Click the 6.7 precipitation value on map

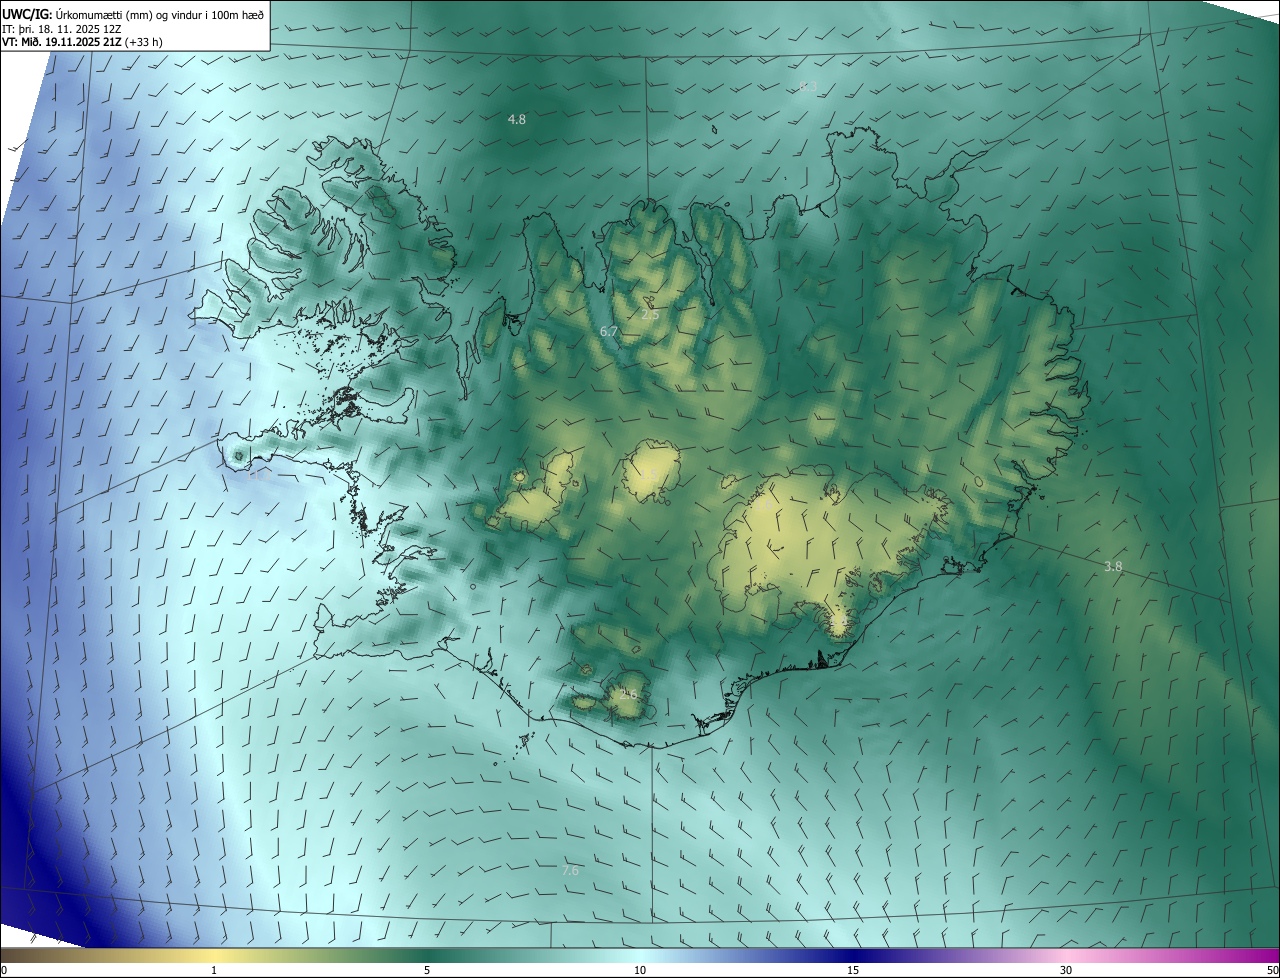point(609,331)
